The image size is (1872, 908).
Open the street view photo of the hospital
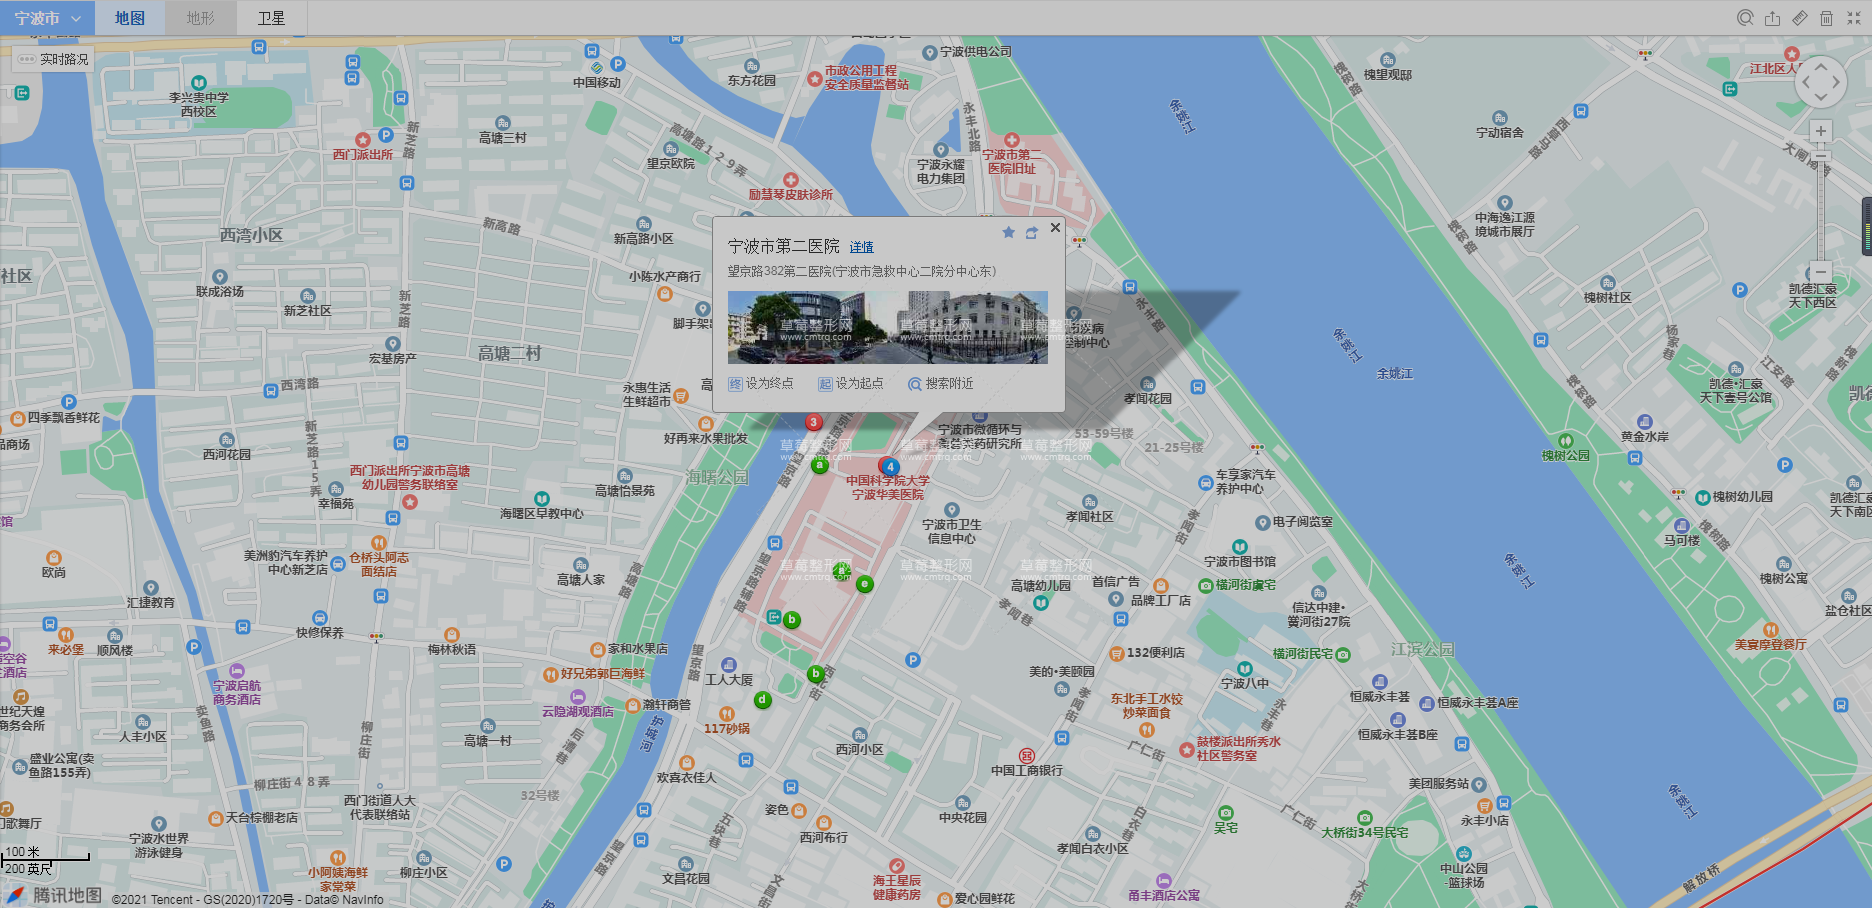point(888,327)
